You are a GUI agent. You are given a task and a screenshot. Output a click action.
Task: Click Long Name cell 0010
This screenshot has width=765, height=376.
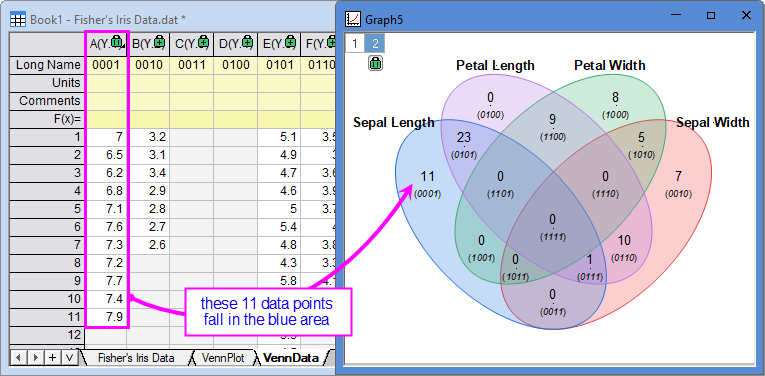point(148,65)
